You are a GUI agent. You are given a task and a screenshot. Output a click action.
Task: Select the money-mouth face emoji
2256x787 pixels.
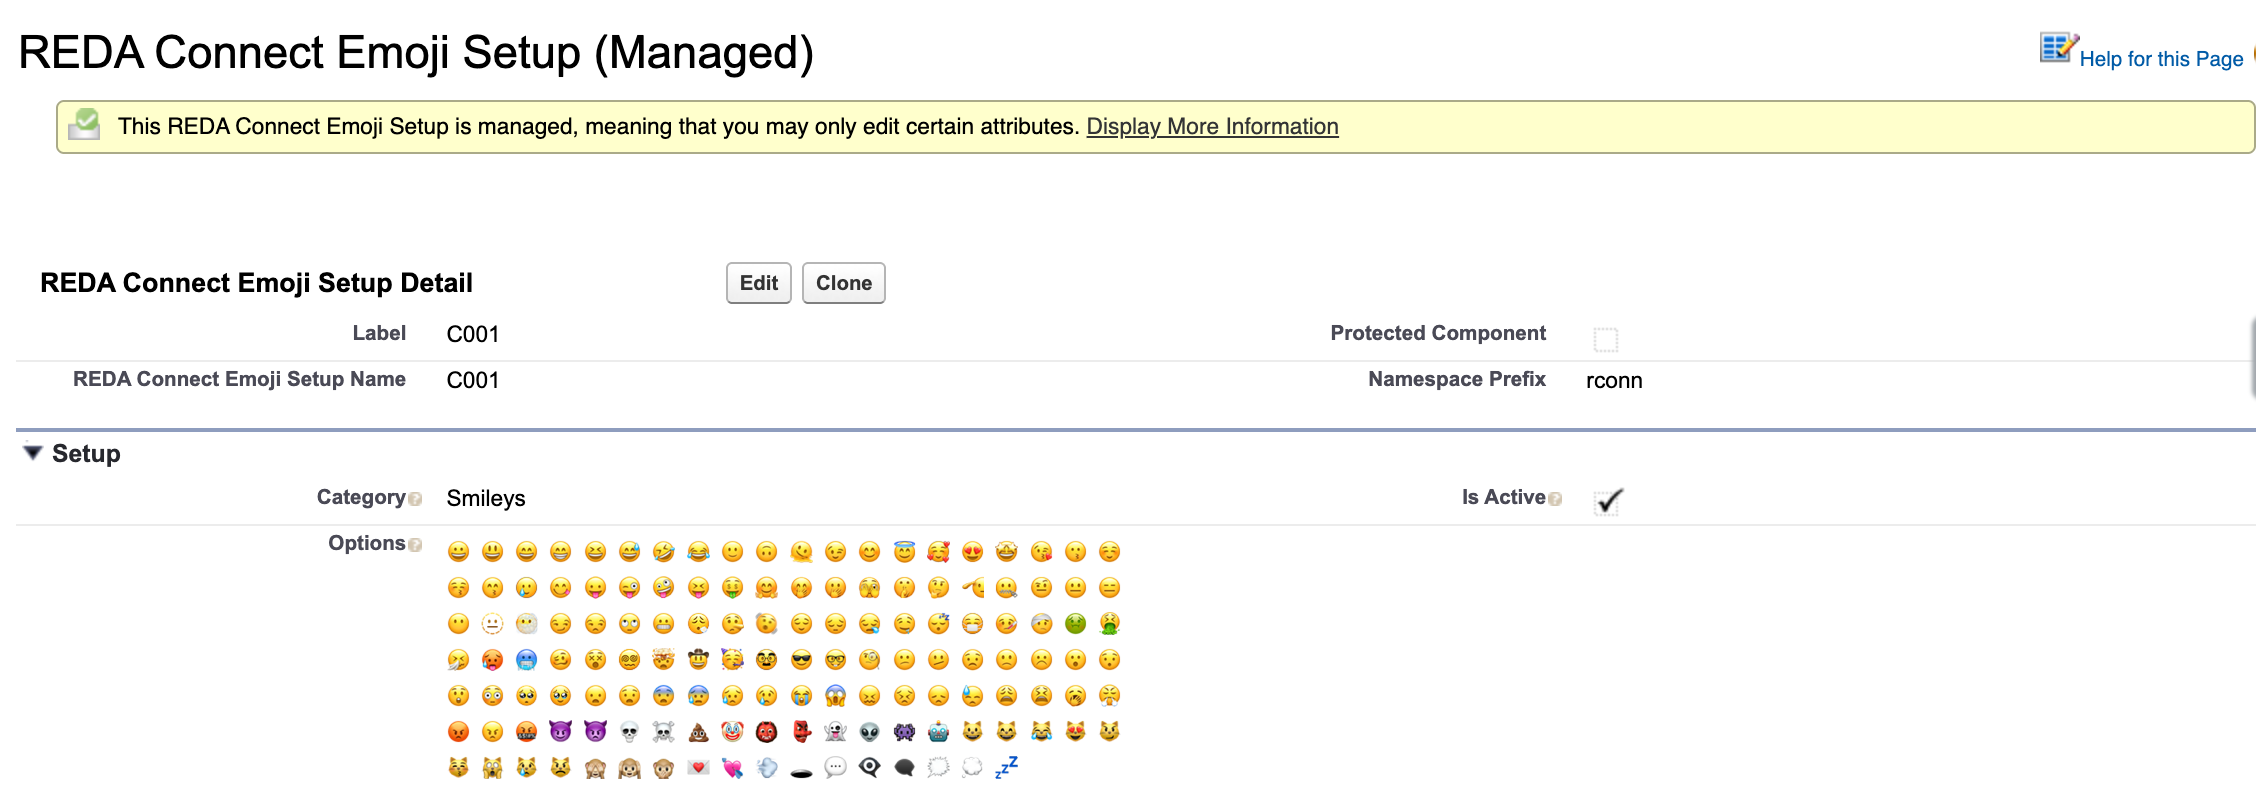[733, 587]
